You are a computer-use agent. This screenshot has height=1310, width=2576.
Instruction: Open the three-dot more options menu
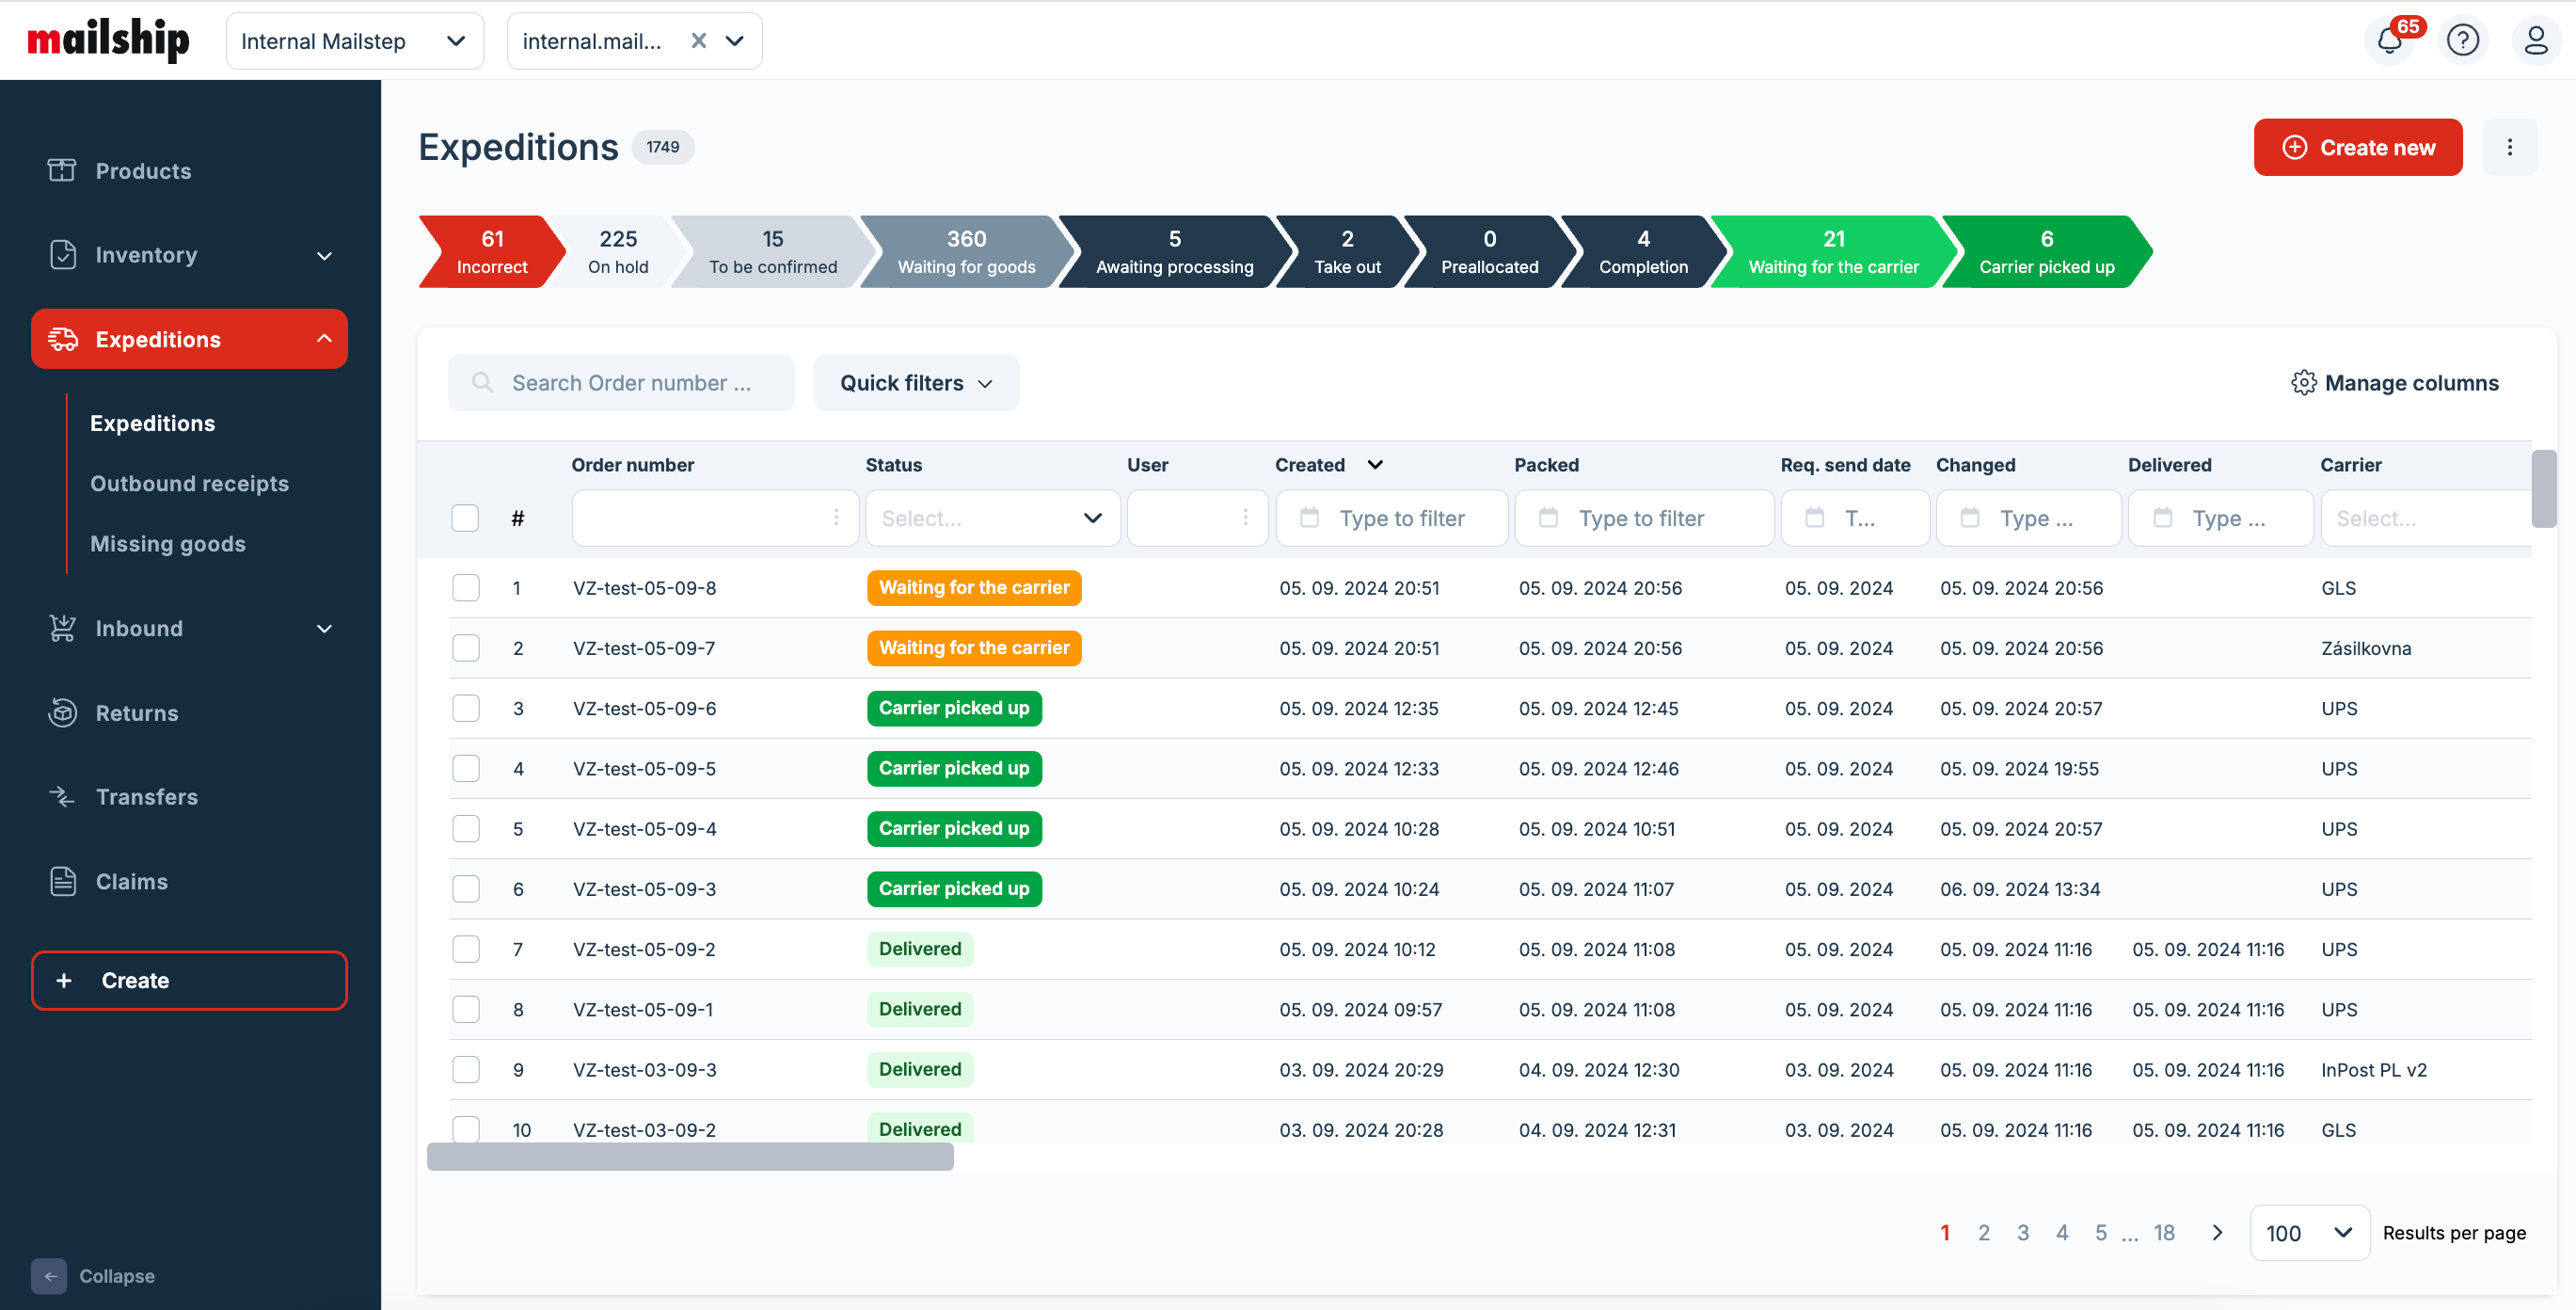click(x=2509, y=147)
